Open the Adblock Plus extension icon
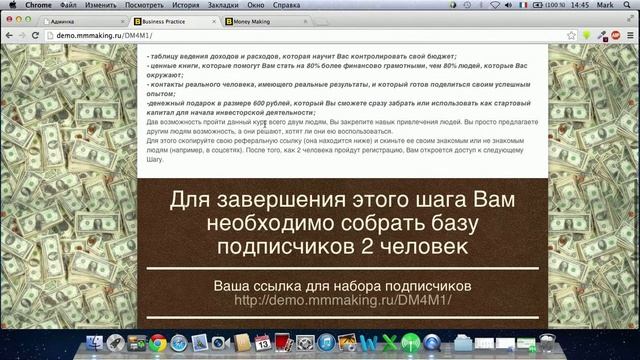The height and width of the screenshot is (360, 640). (x=616, y=36)
